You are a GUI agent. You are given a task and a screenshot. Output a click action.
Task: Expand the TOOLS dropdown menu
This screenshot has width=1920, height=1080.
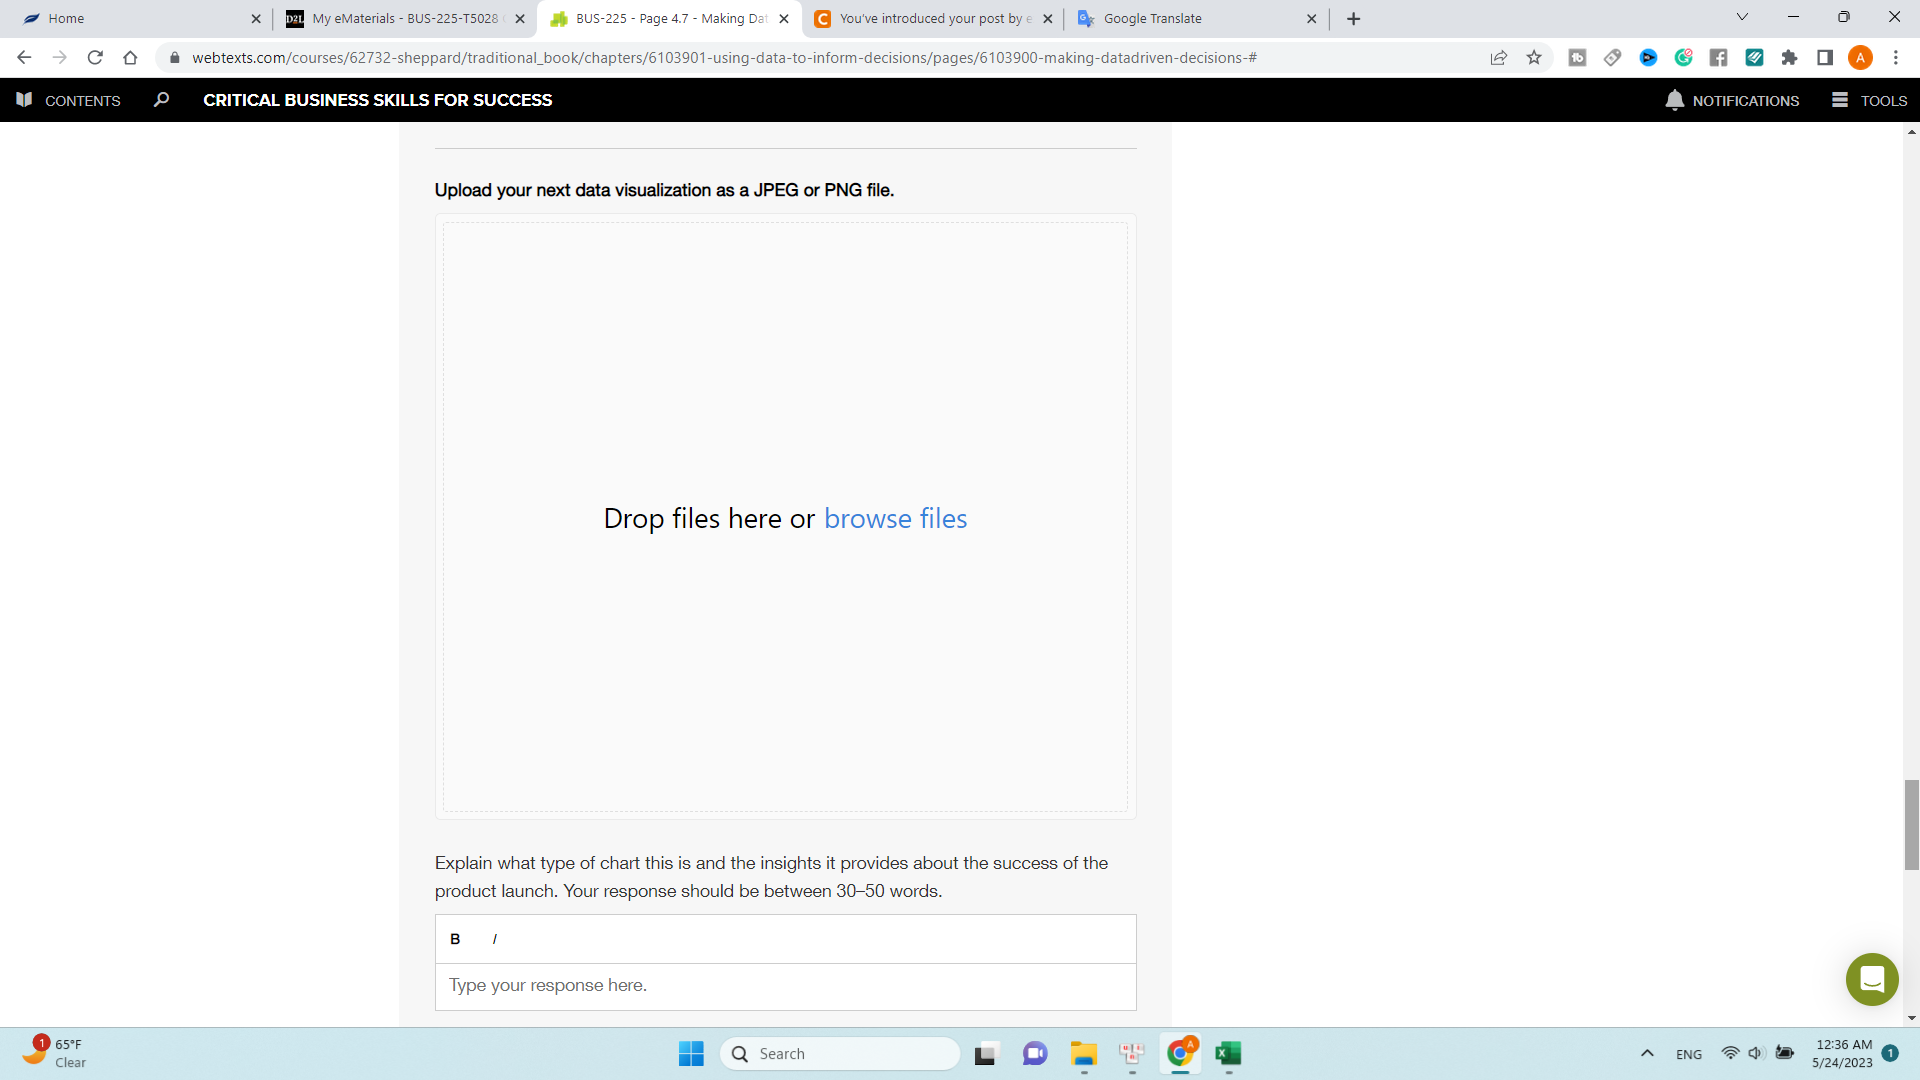[x=1870, y=100]
